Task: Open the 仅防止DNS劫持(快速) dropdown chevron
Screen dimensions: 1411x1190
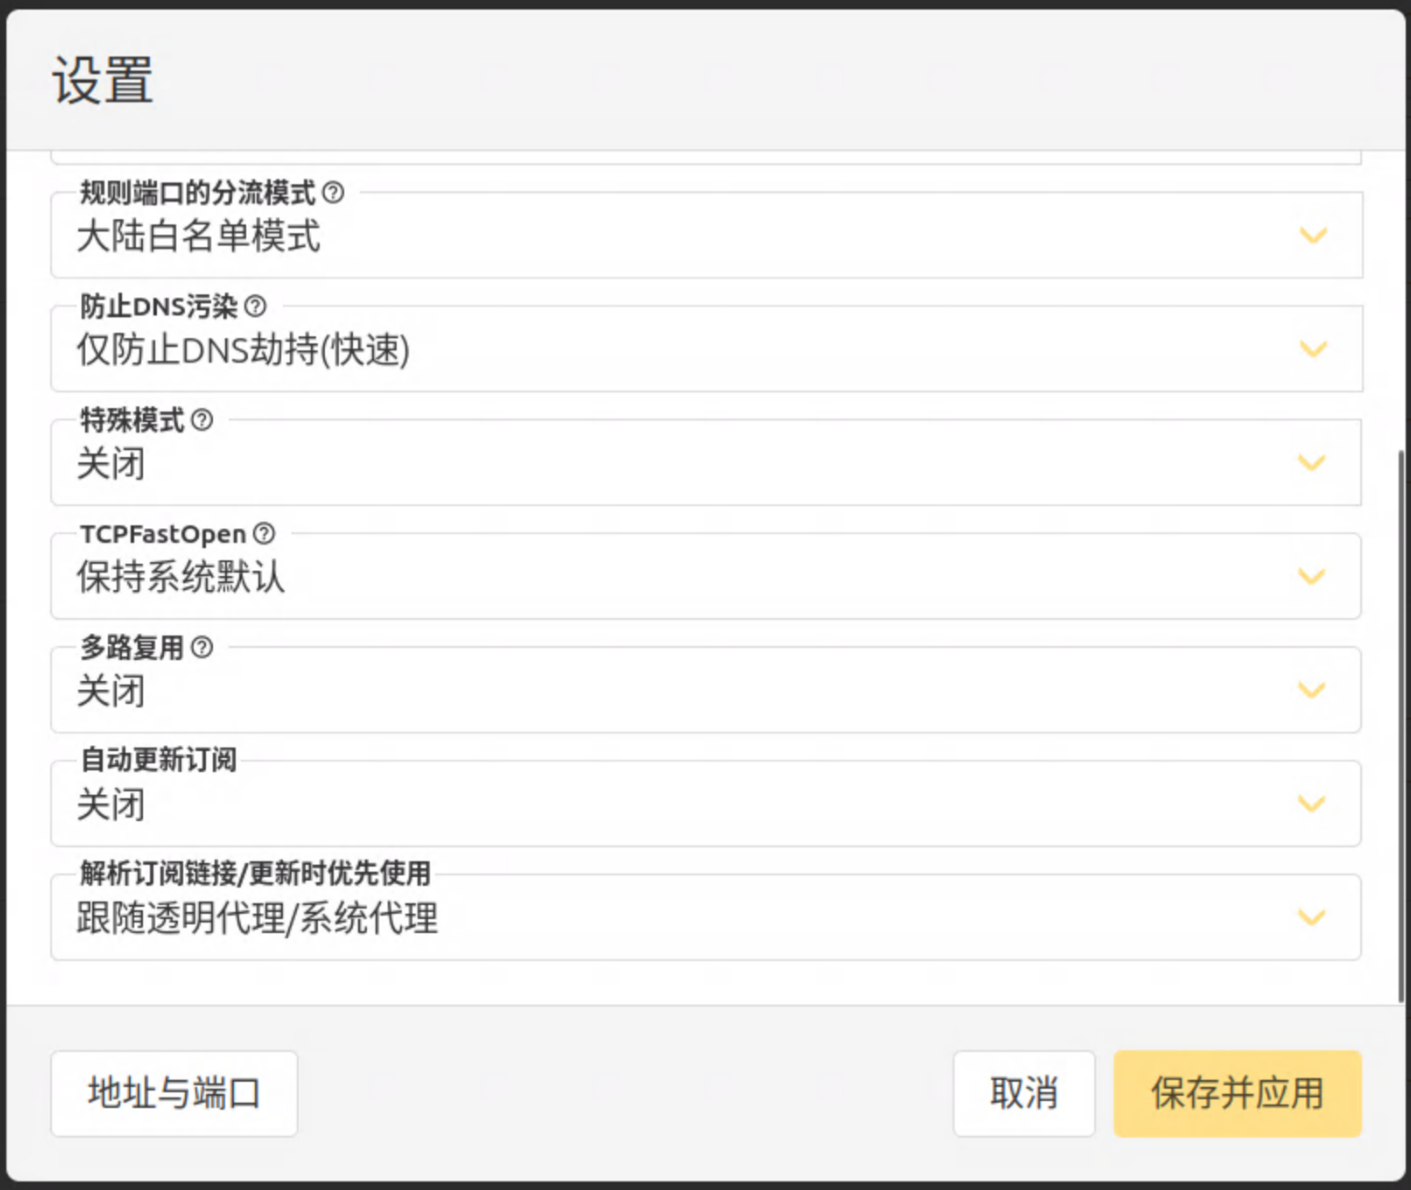Action: point(1312,349)
